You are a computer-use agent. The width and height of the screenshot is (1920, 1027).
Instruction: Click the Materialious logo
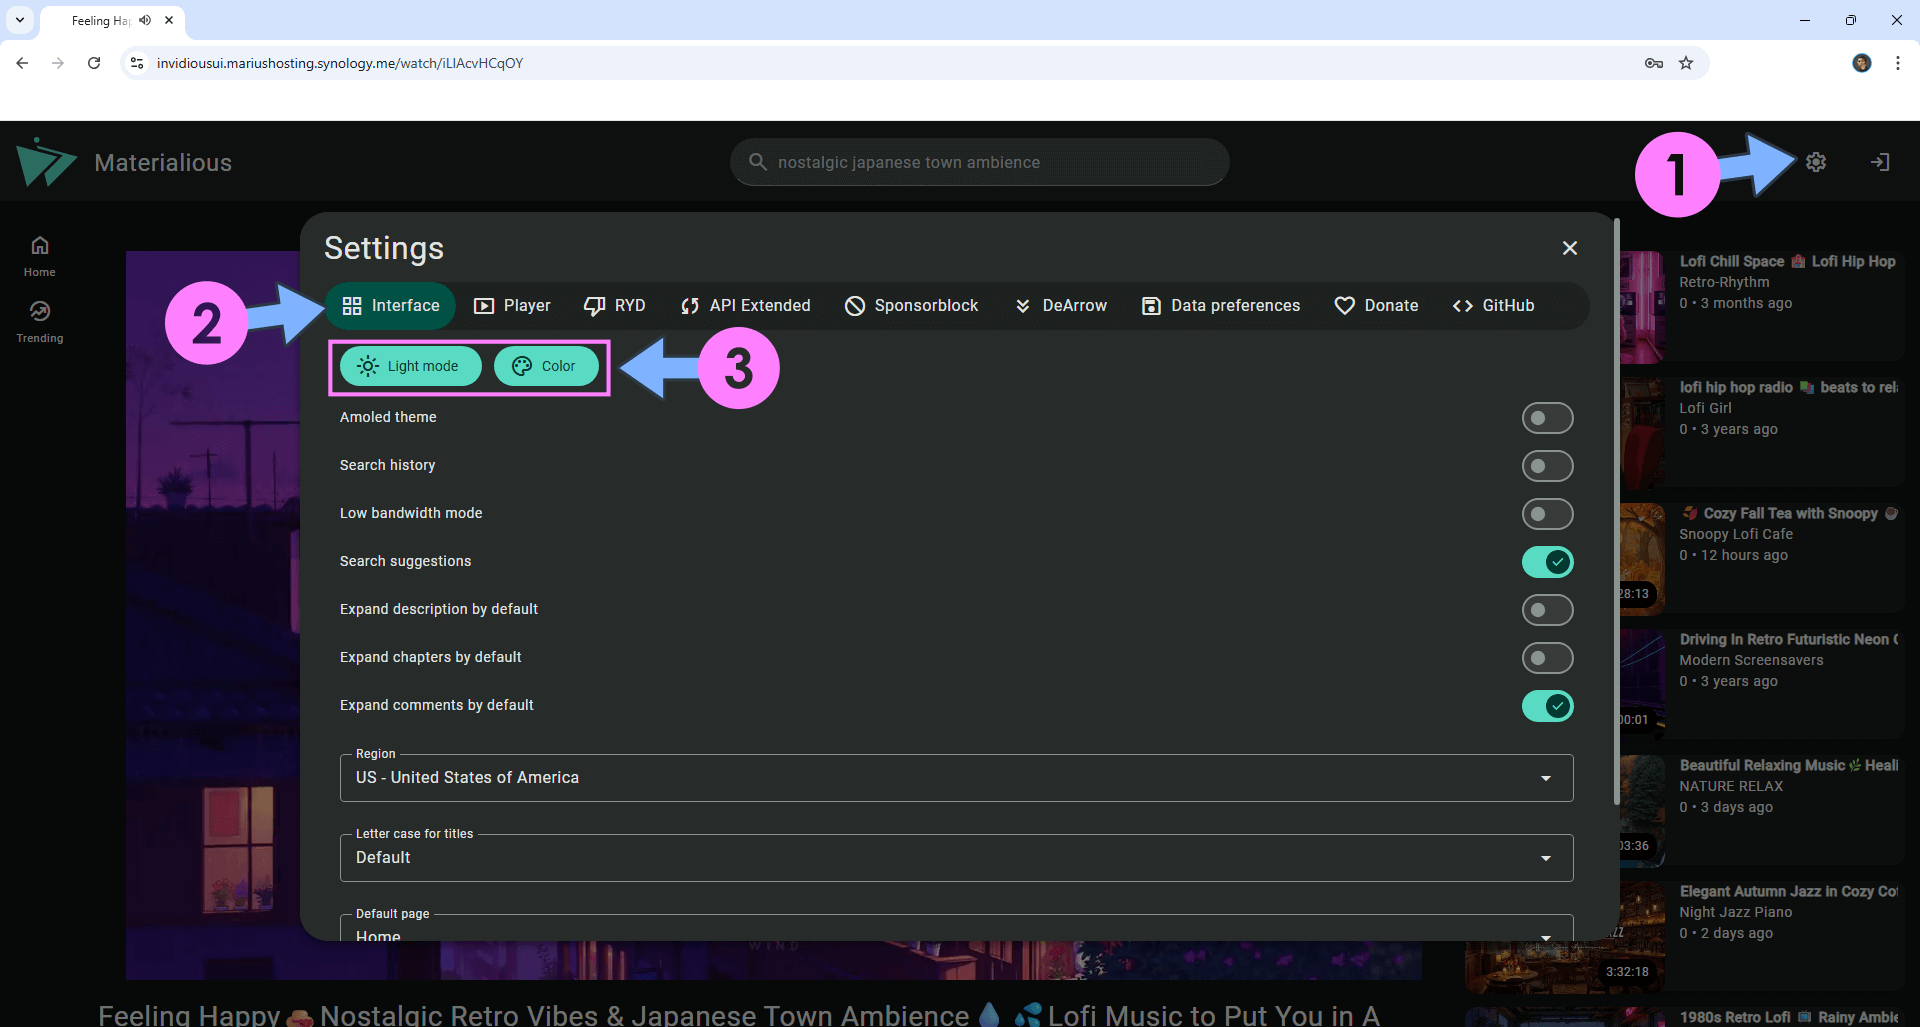(47, 162)
